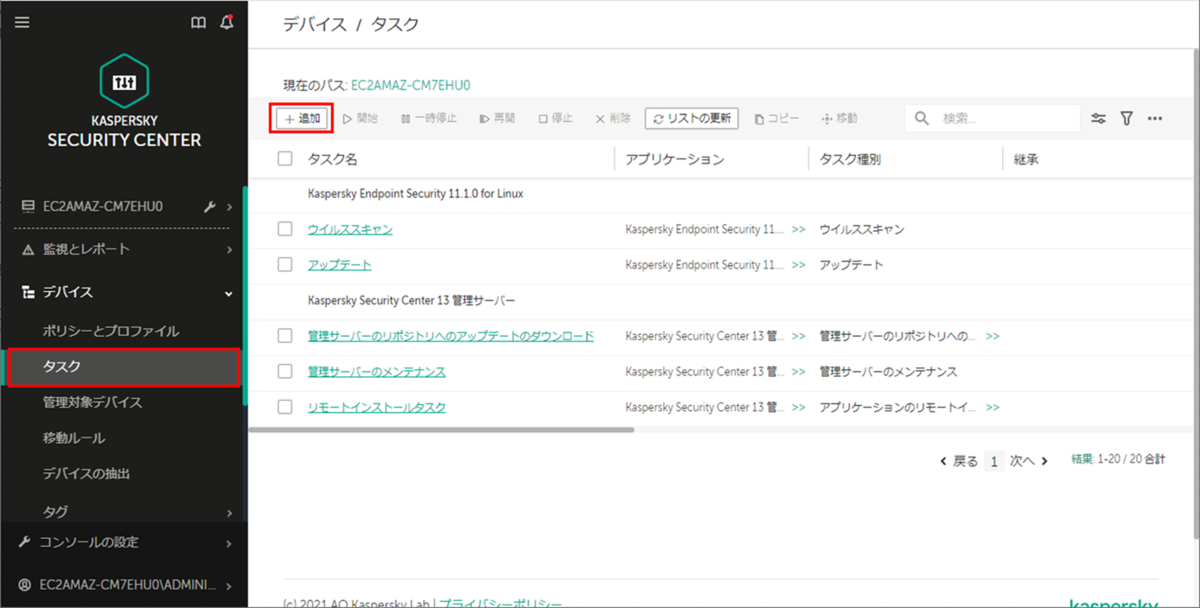Click the Kaspersky Security Center logo
This screenshot has height=608, width=1200.
point(124,102)
